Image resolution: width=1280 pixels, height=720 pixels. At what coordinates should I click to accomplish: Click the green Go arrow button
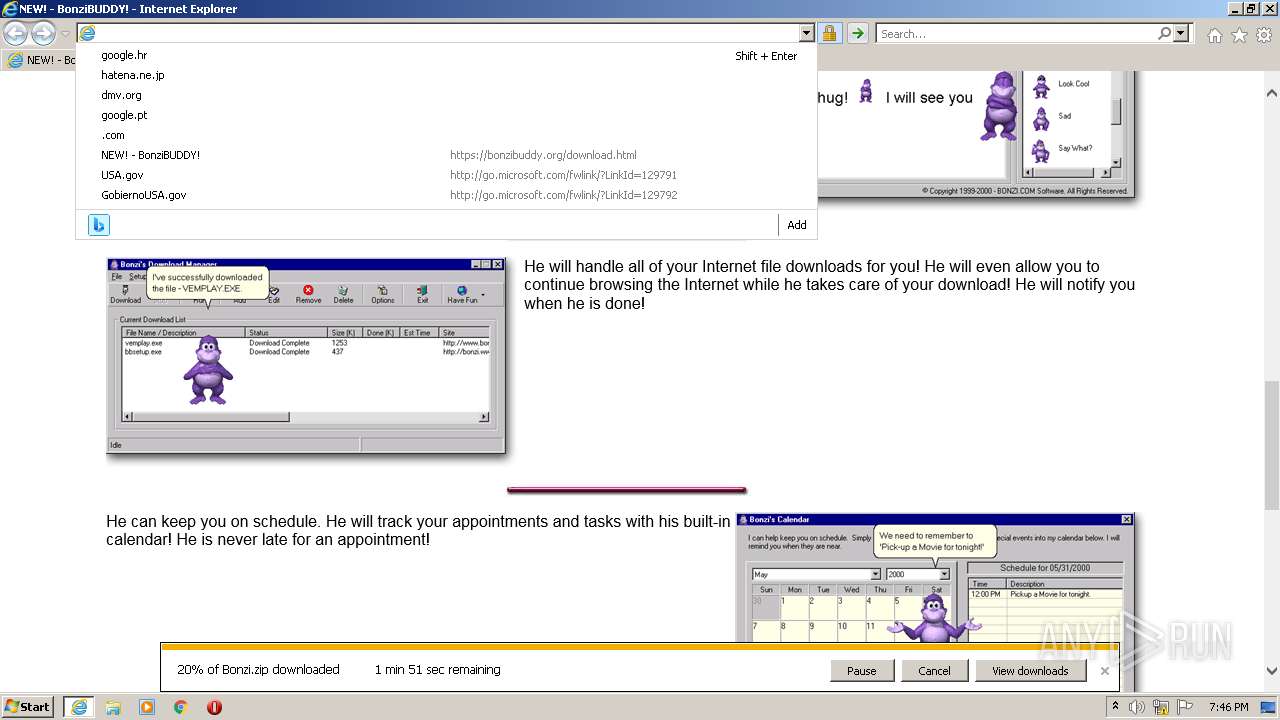coord(857,33)
